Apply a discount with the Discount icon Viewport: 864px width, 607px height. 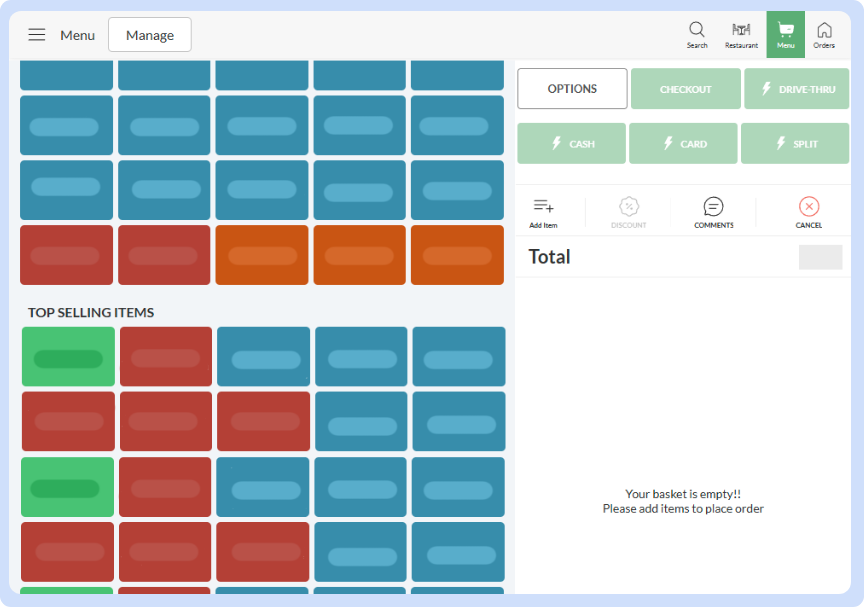(628, 207)
